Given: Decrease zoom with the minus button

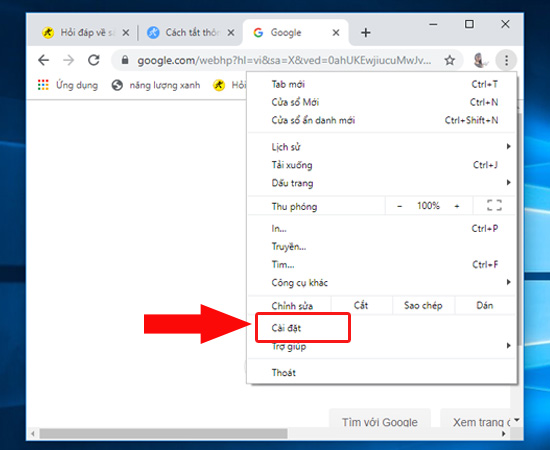Looking at the screenshot, I should pos(399,206).
